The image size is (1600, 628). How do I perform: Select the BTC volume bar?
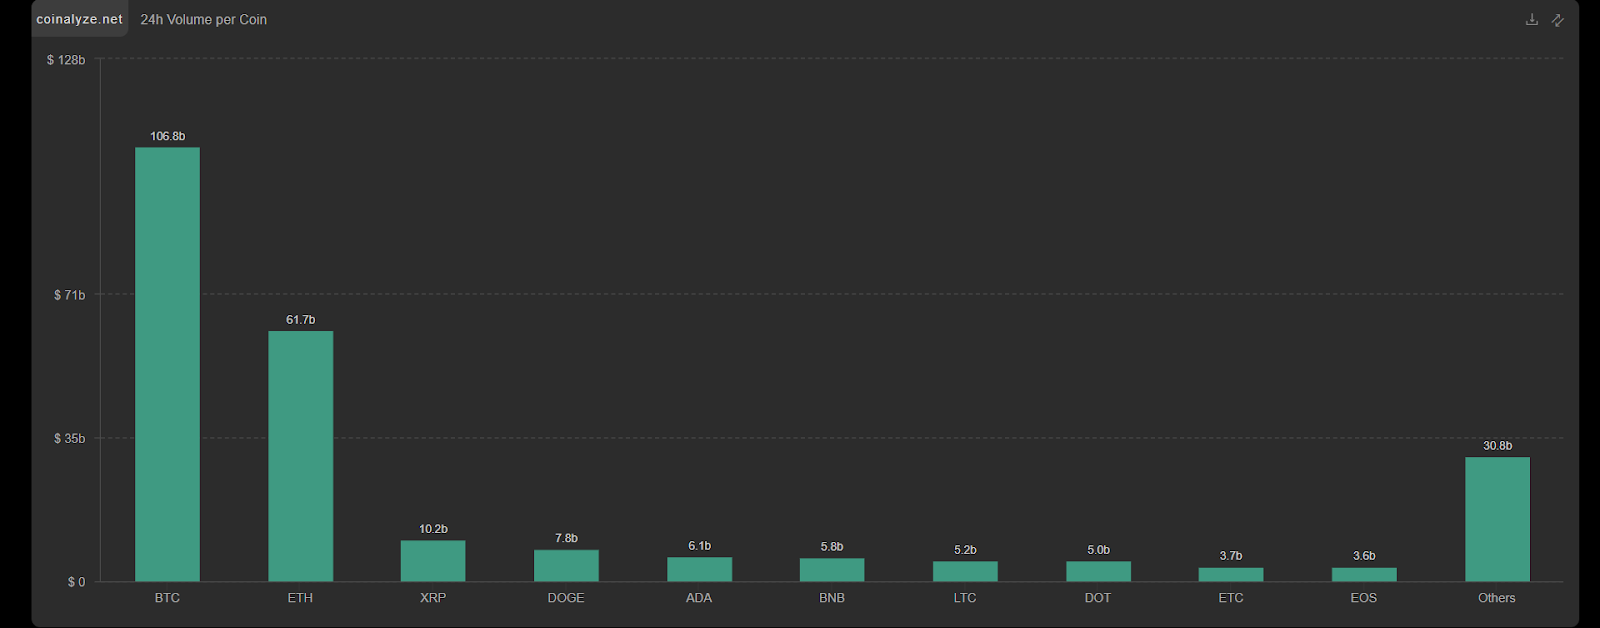point(167,365)
